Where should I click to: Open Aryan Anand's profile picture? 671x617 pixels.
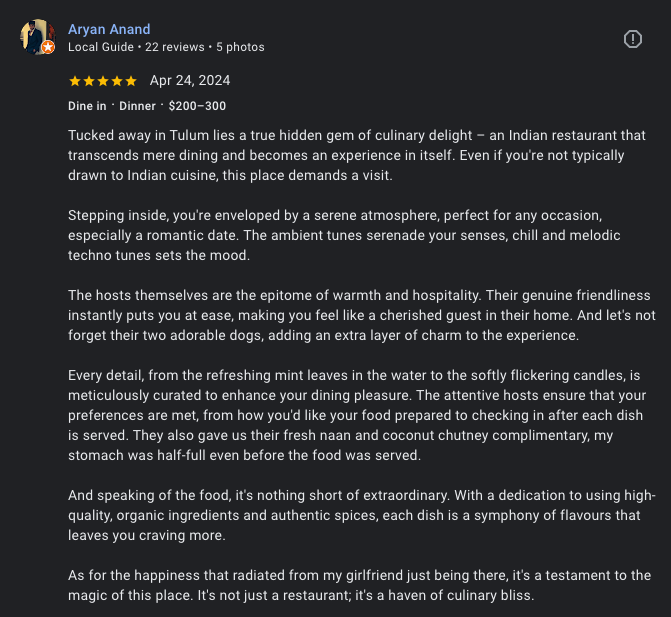pos(36,37)
